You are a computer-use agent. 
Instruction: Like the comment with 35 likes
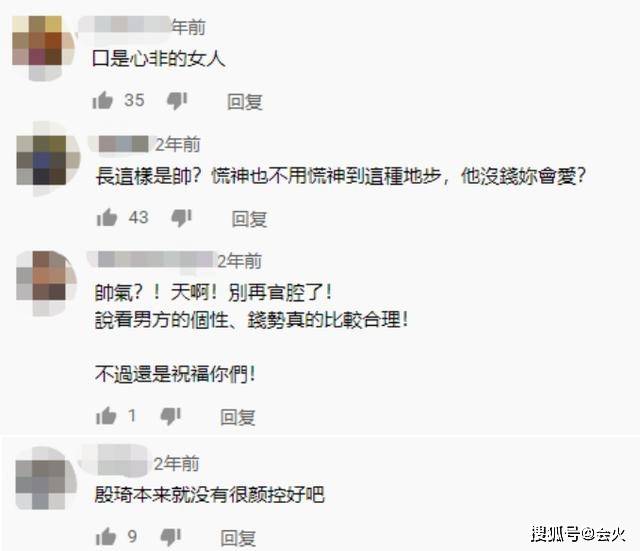[102, 100]
